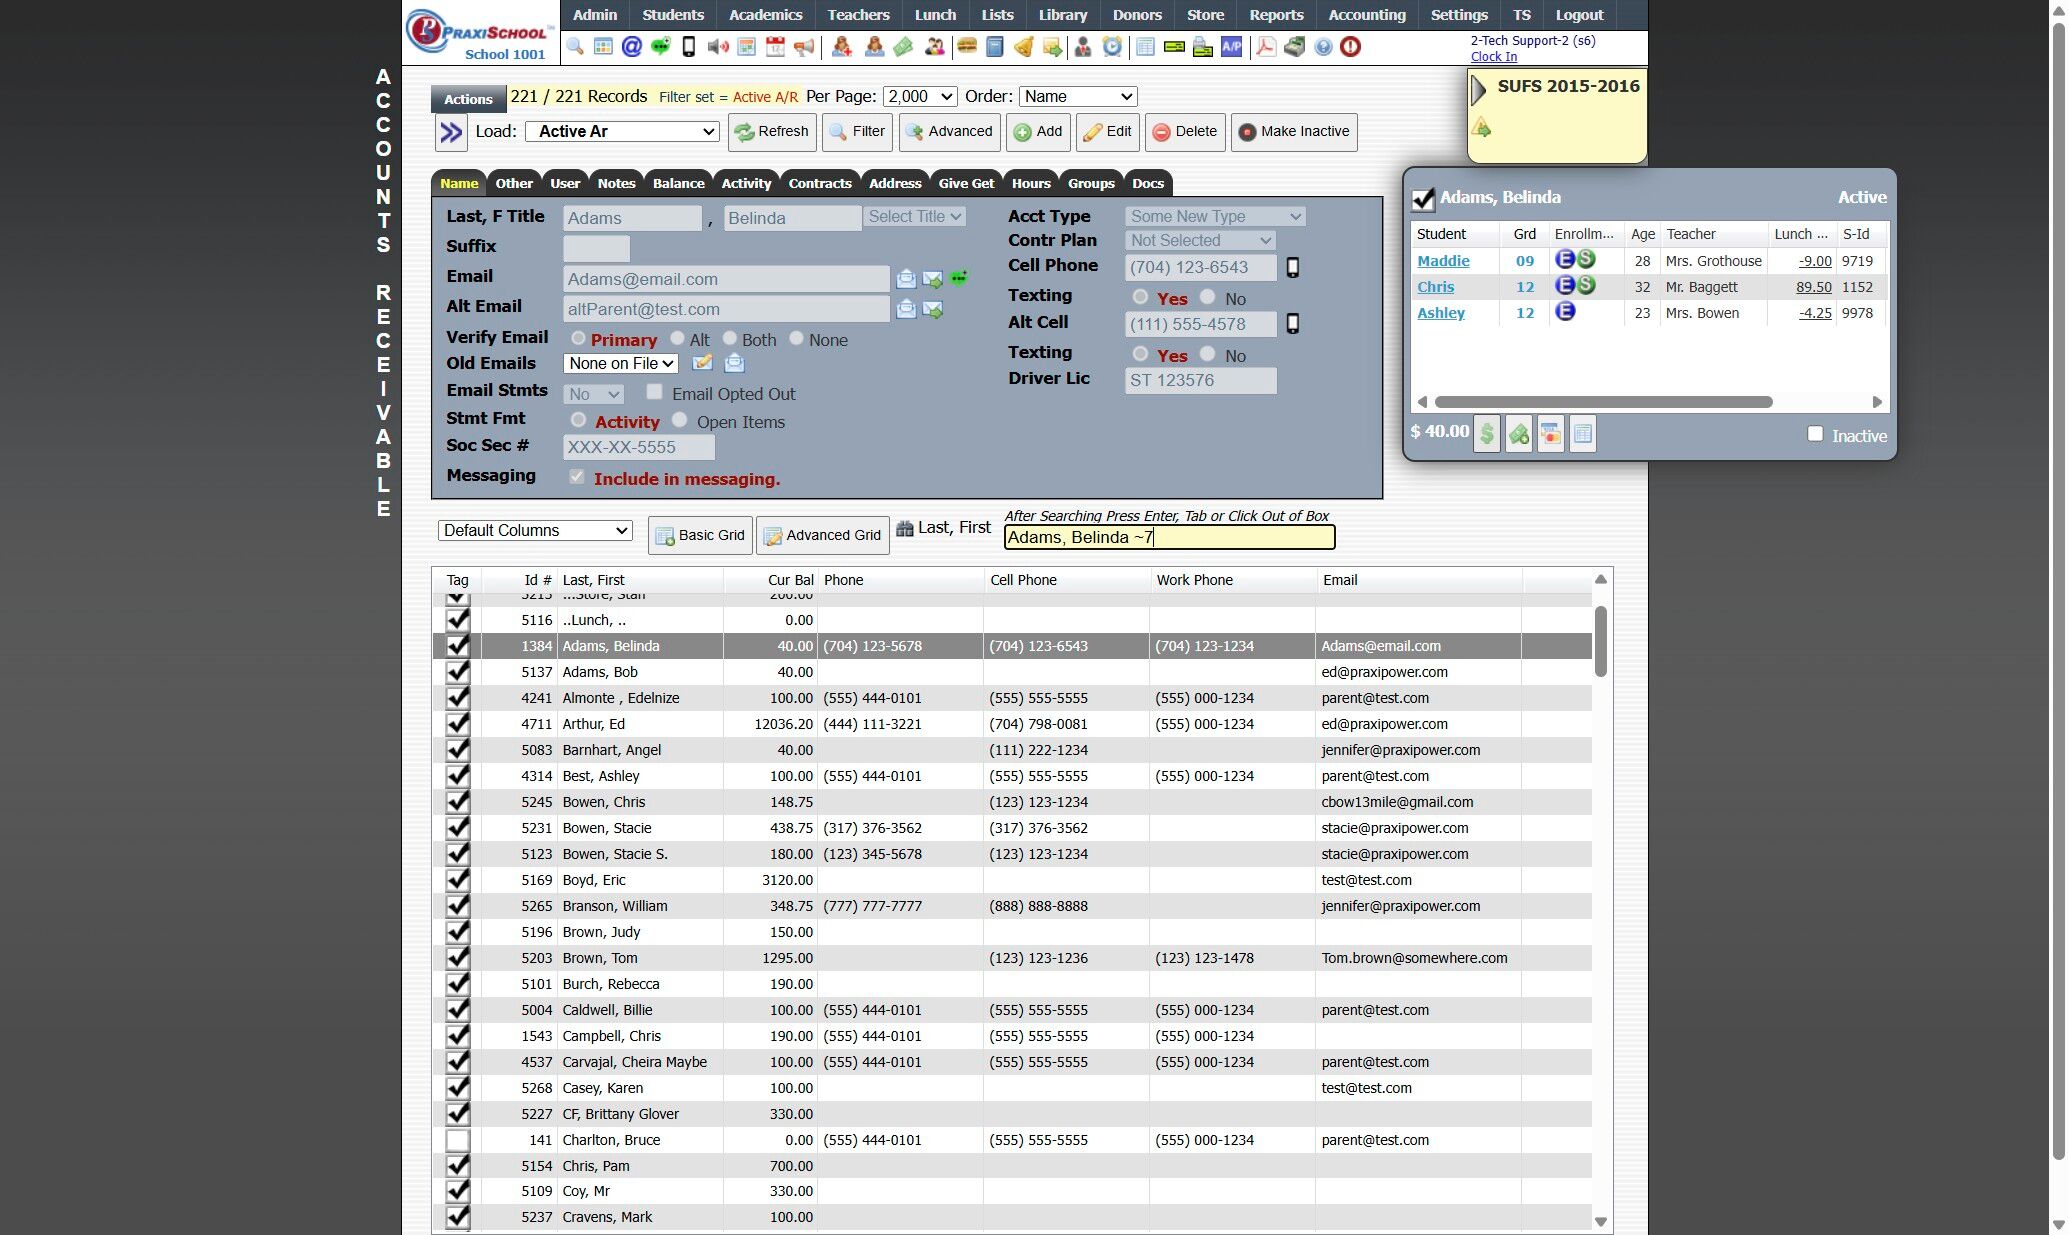Toggle the Email Opted Out checkbox
2069x1235 pixels.
point(654,392)
